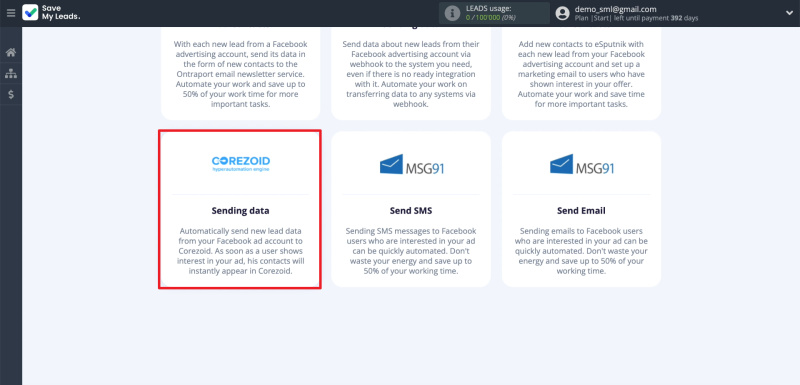Click the LEADS usage label text
The width and height of the screenshot is (800, 385).
489,9
